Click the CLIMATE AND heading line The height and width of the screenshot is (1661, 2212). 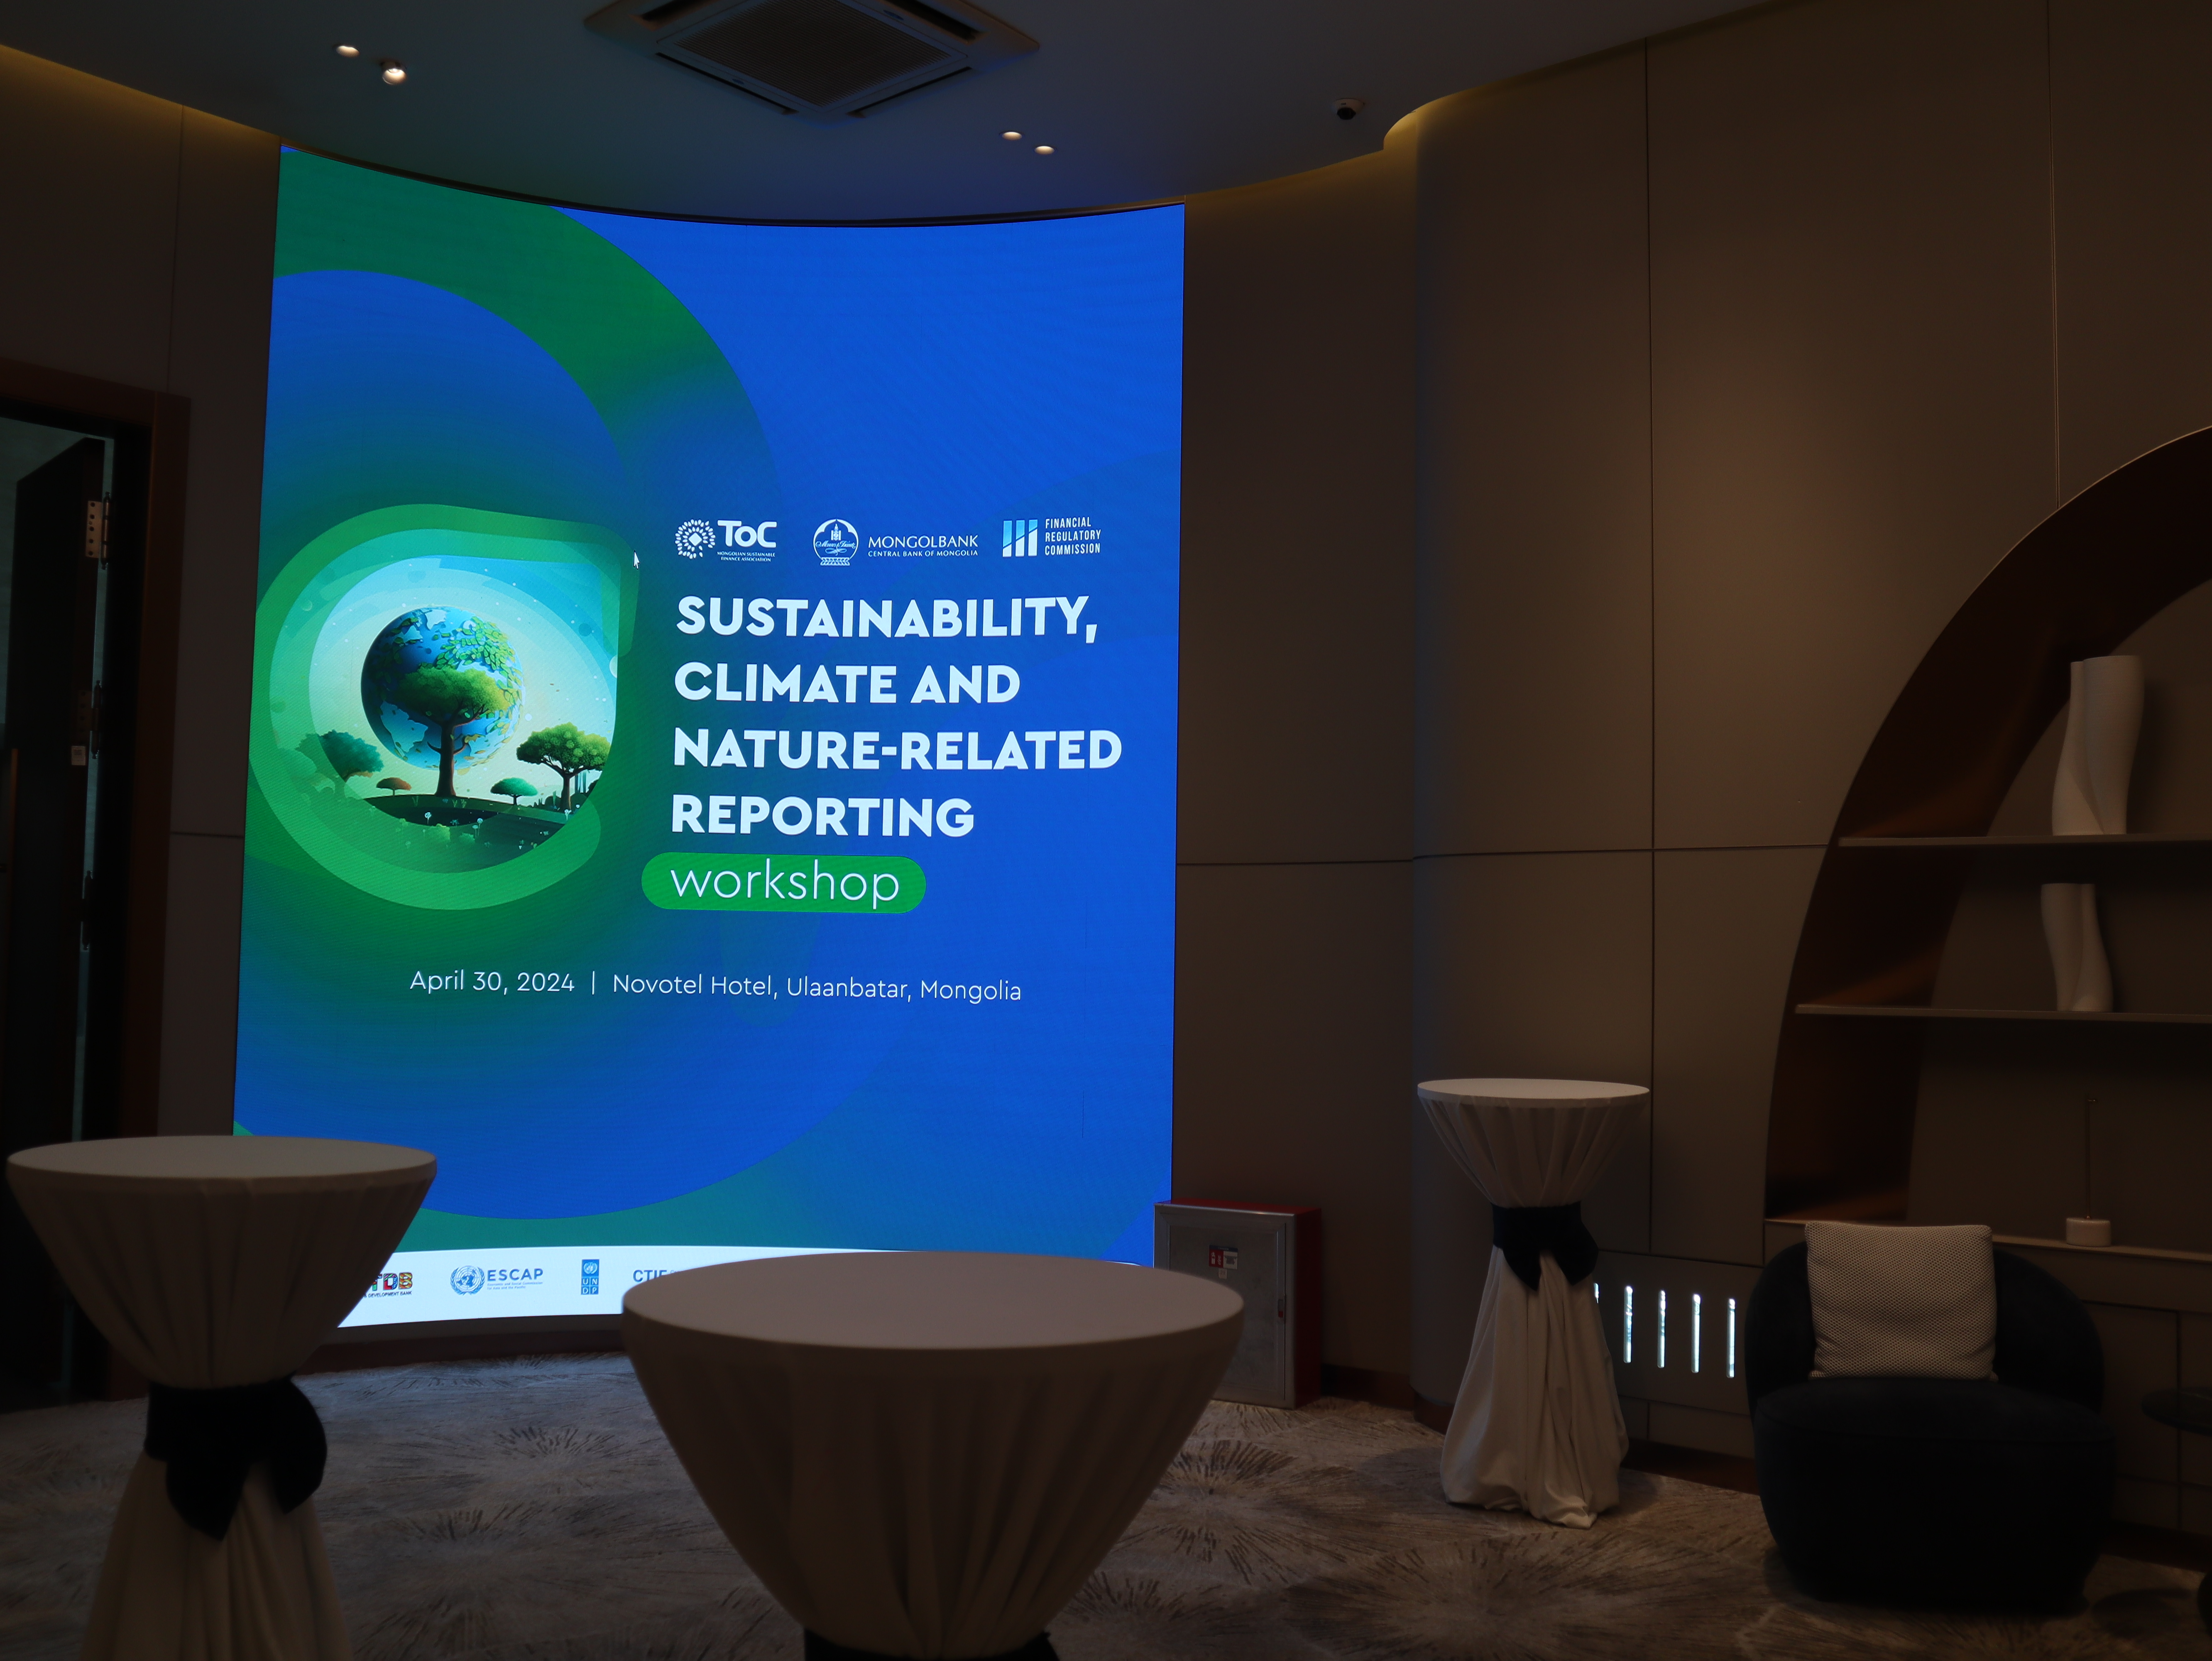847,684
